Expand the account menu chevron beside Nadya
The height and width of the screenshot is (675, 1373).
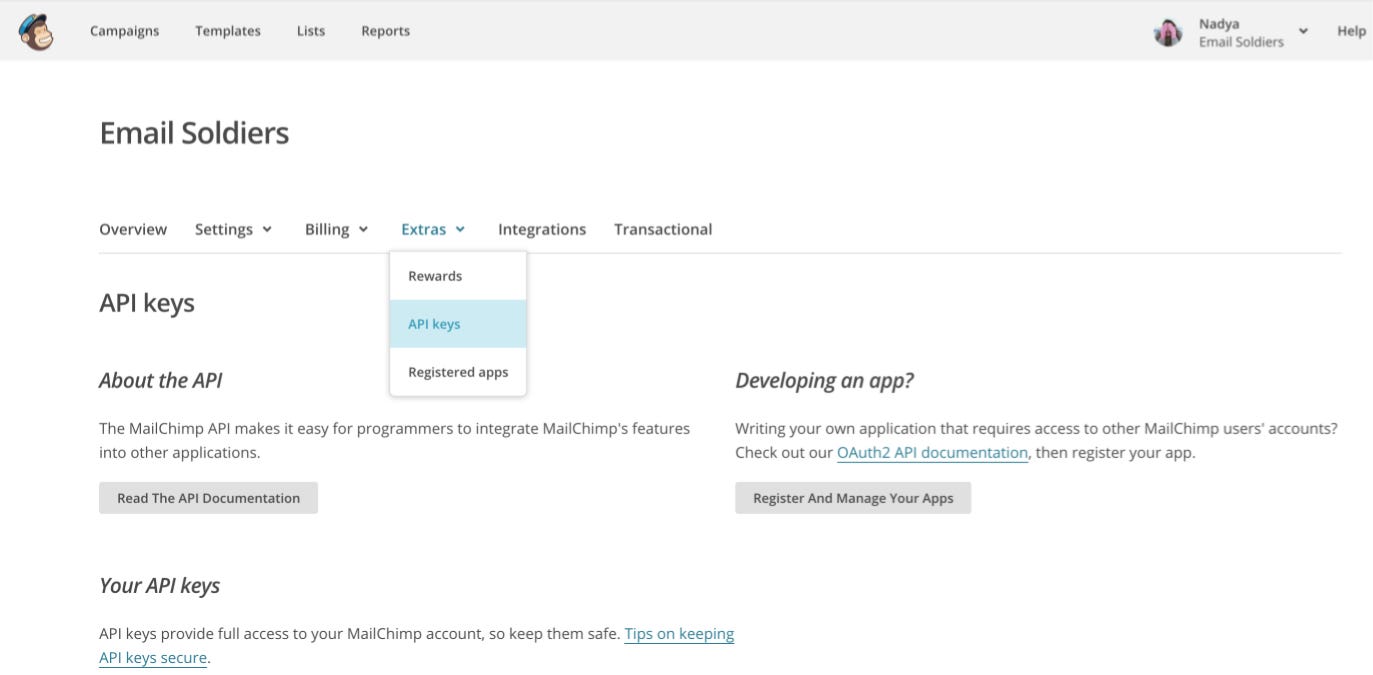tap(1303, 31)
